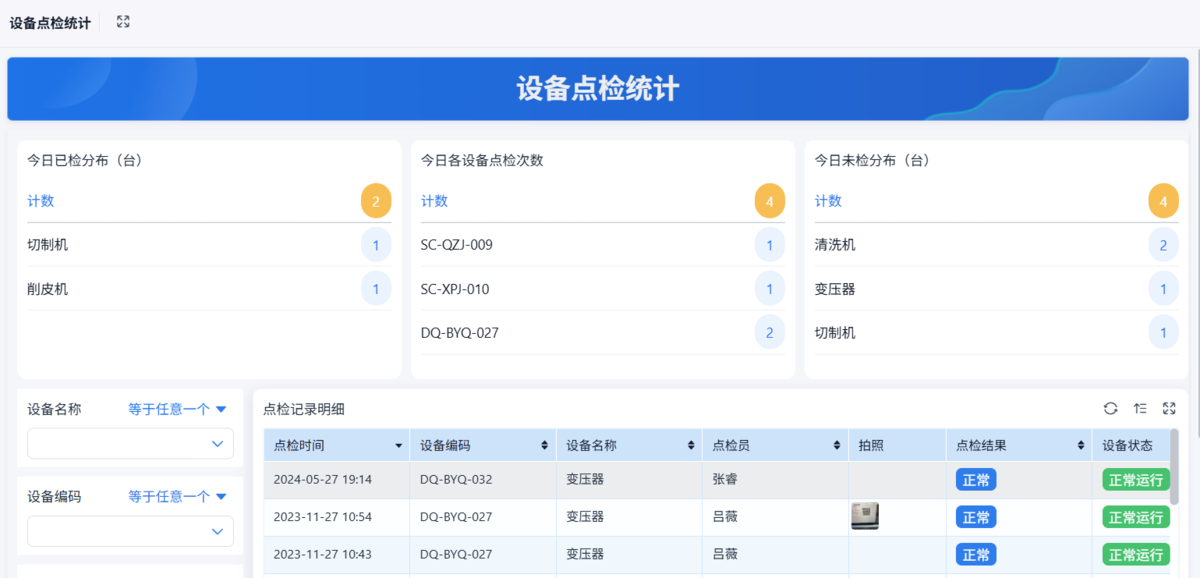Select the DQ-BYQ-027 row in 今日各设备点检次数
This screenshot has width=1200, height=578.
coord(460,333)
